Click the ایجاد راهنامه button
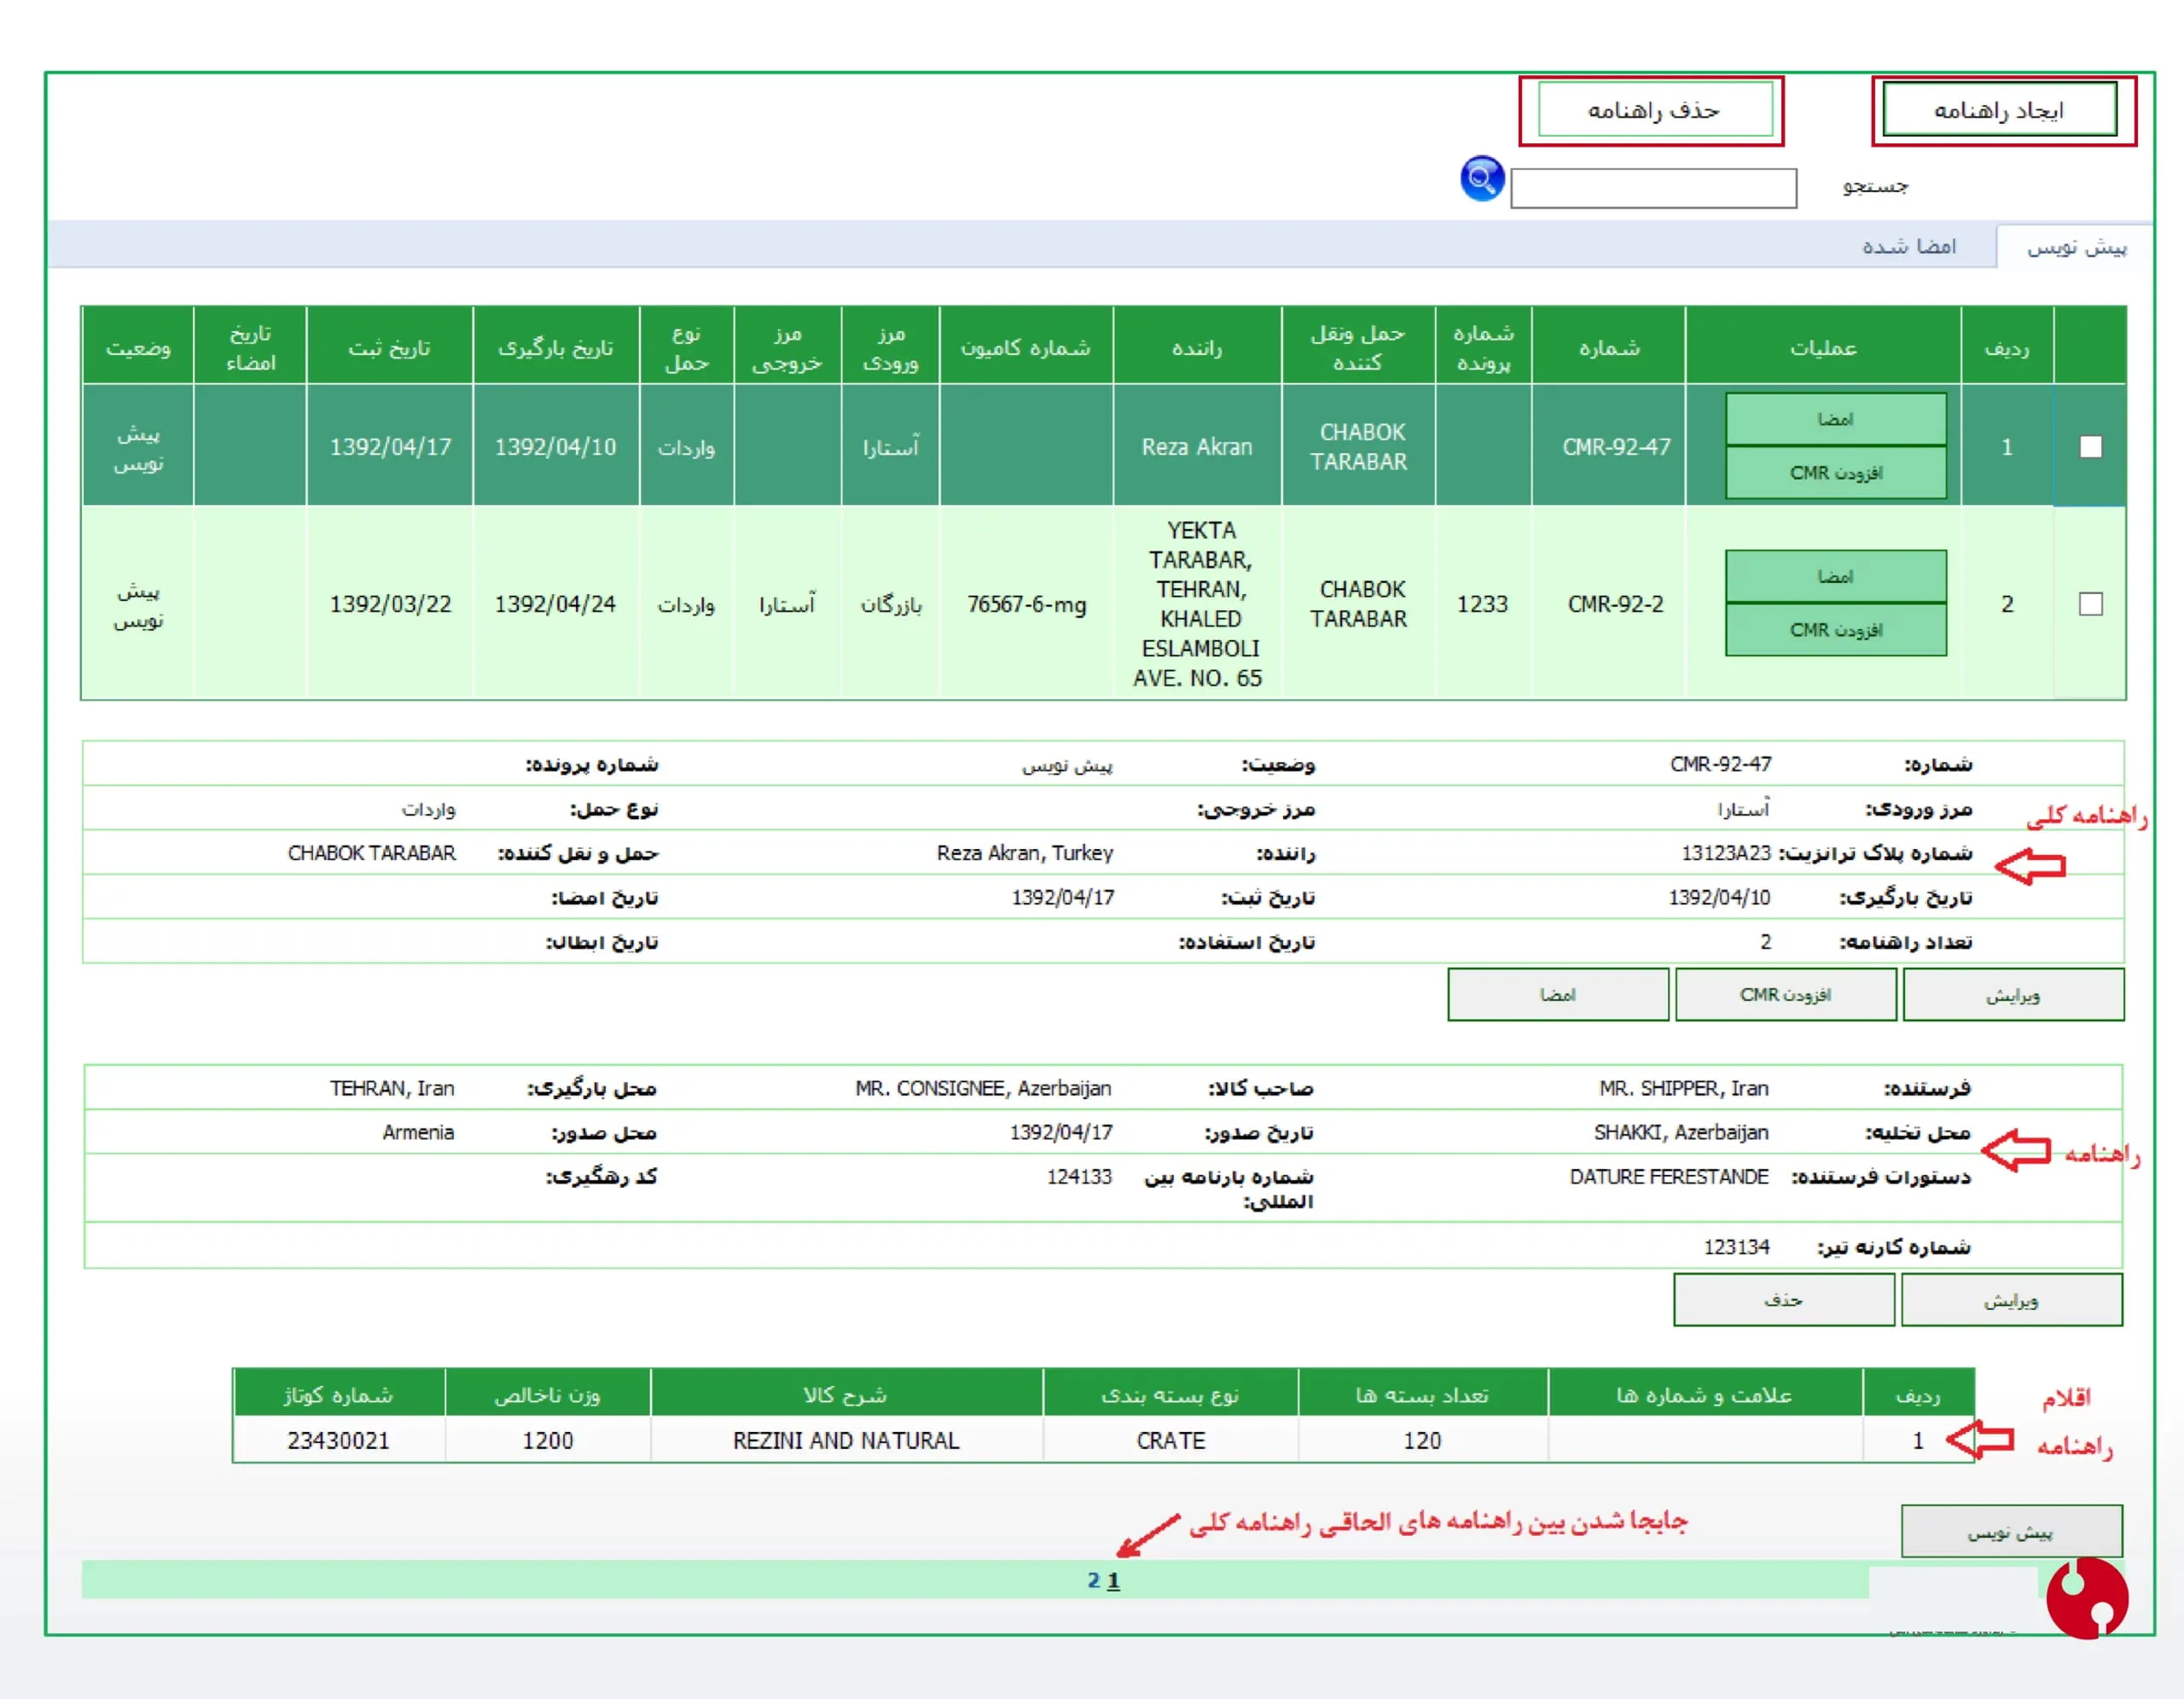This screenshot has width=2184, height=1699. pyautogui.click(x=1999, y=110)
